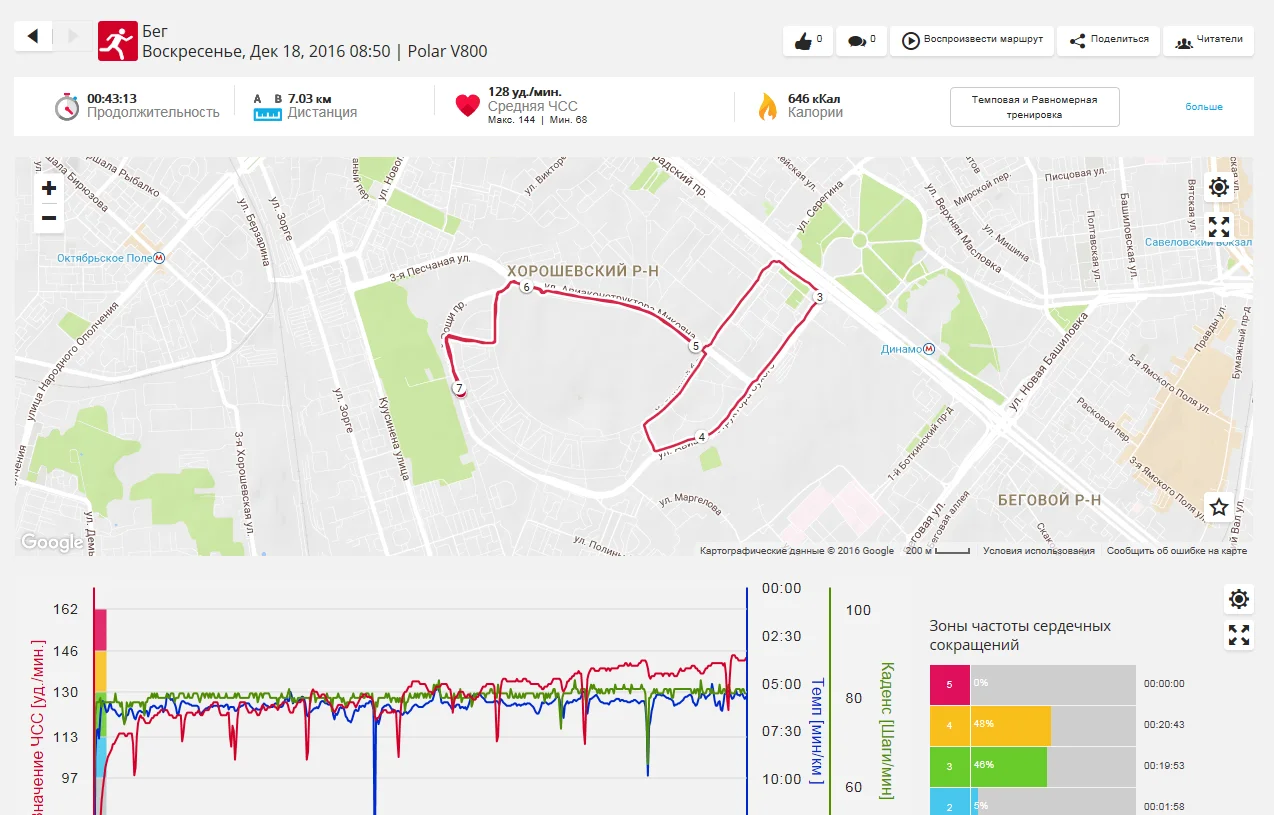The height and width of the screenshot is (815, 1274).
Task: Zoom out the map with minus
Action: [49, 218]
